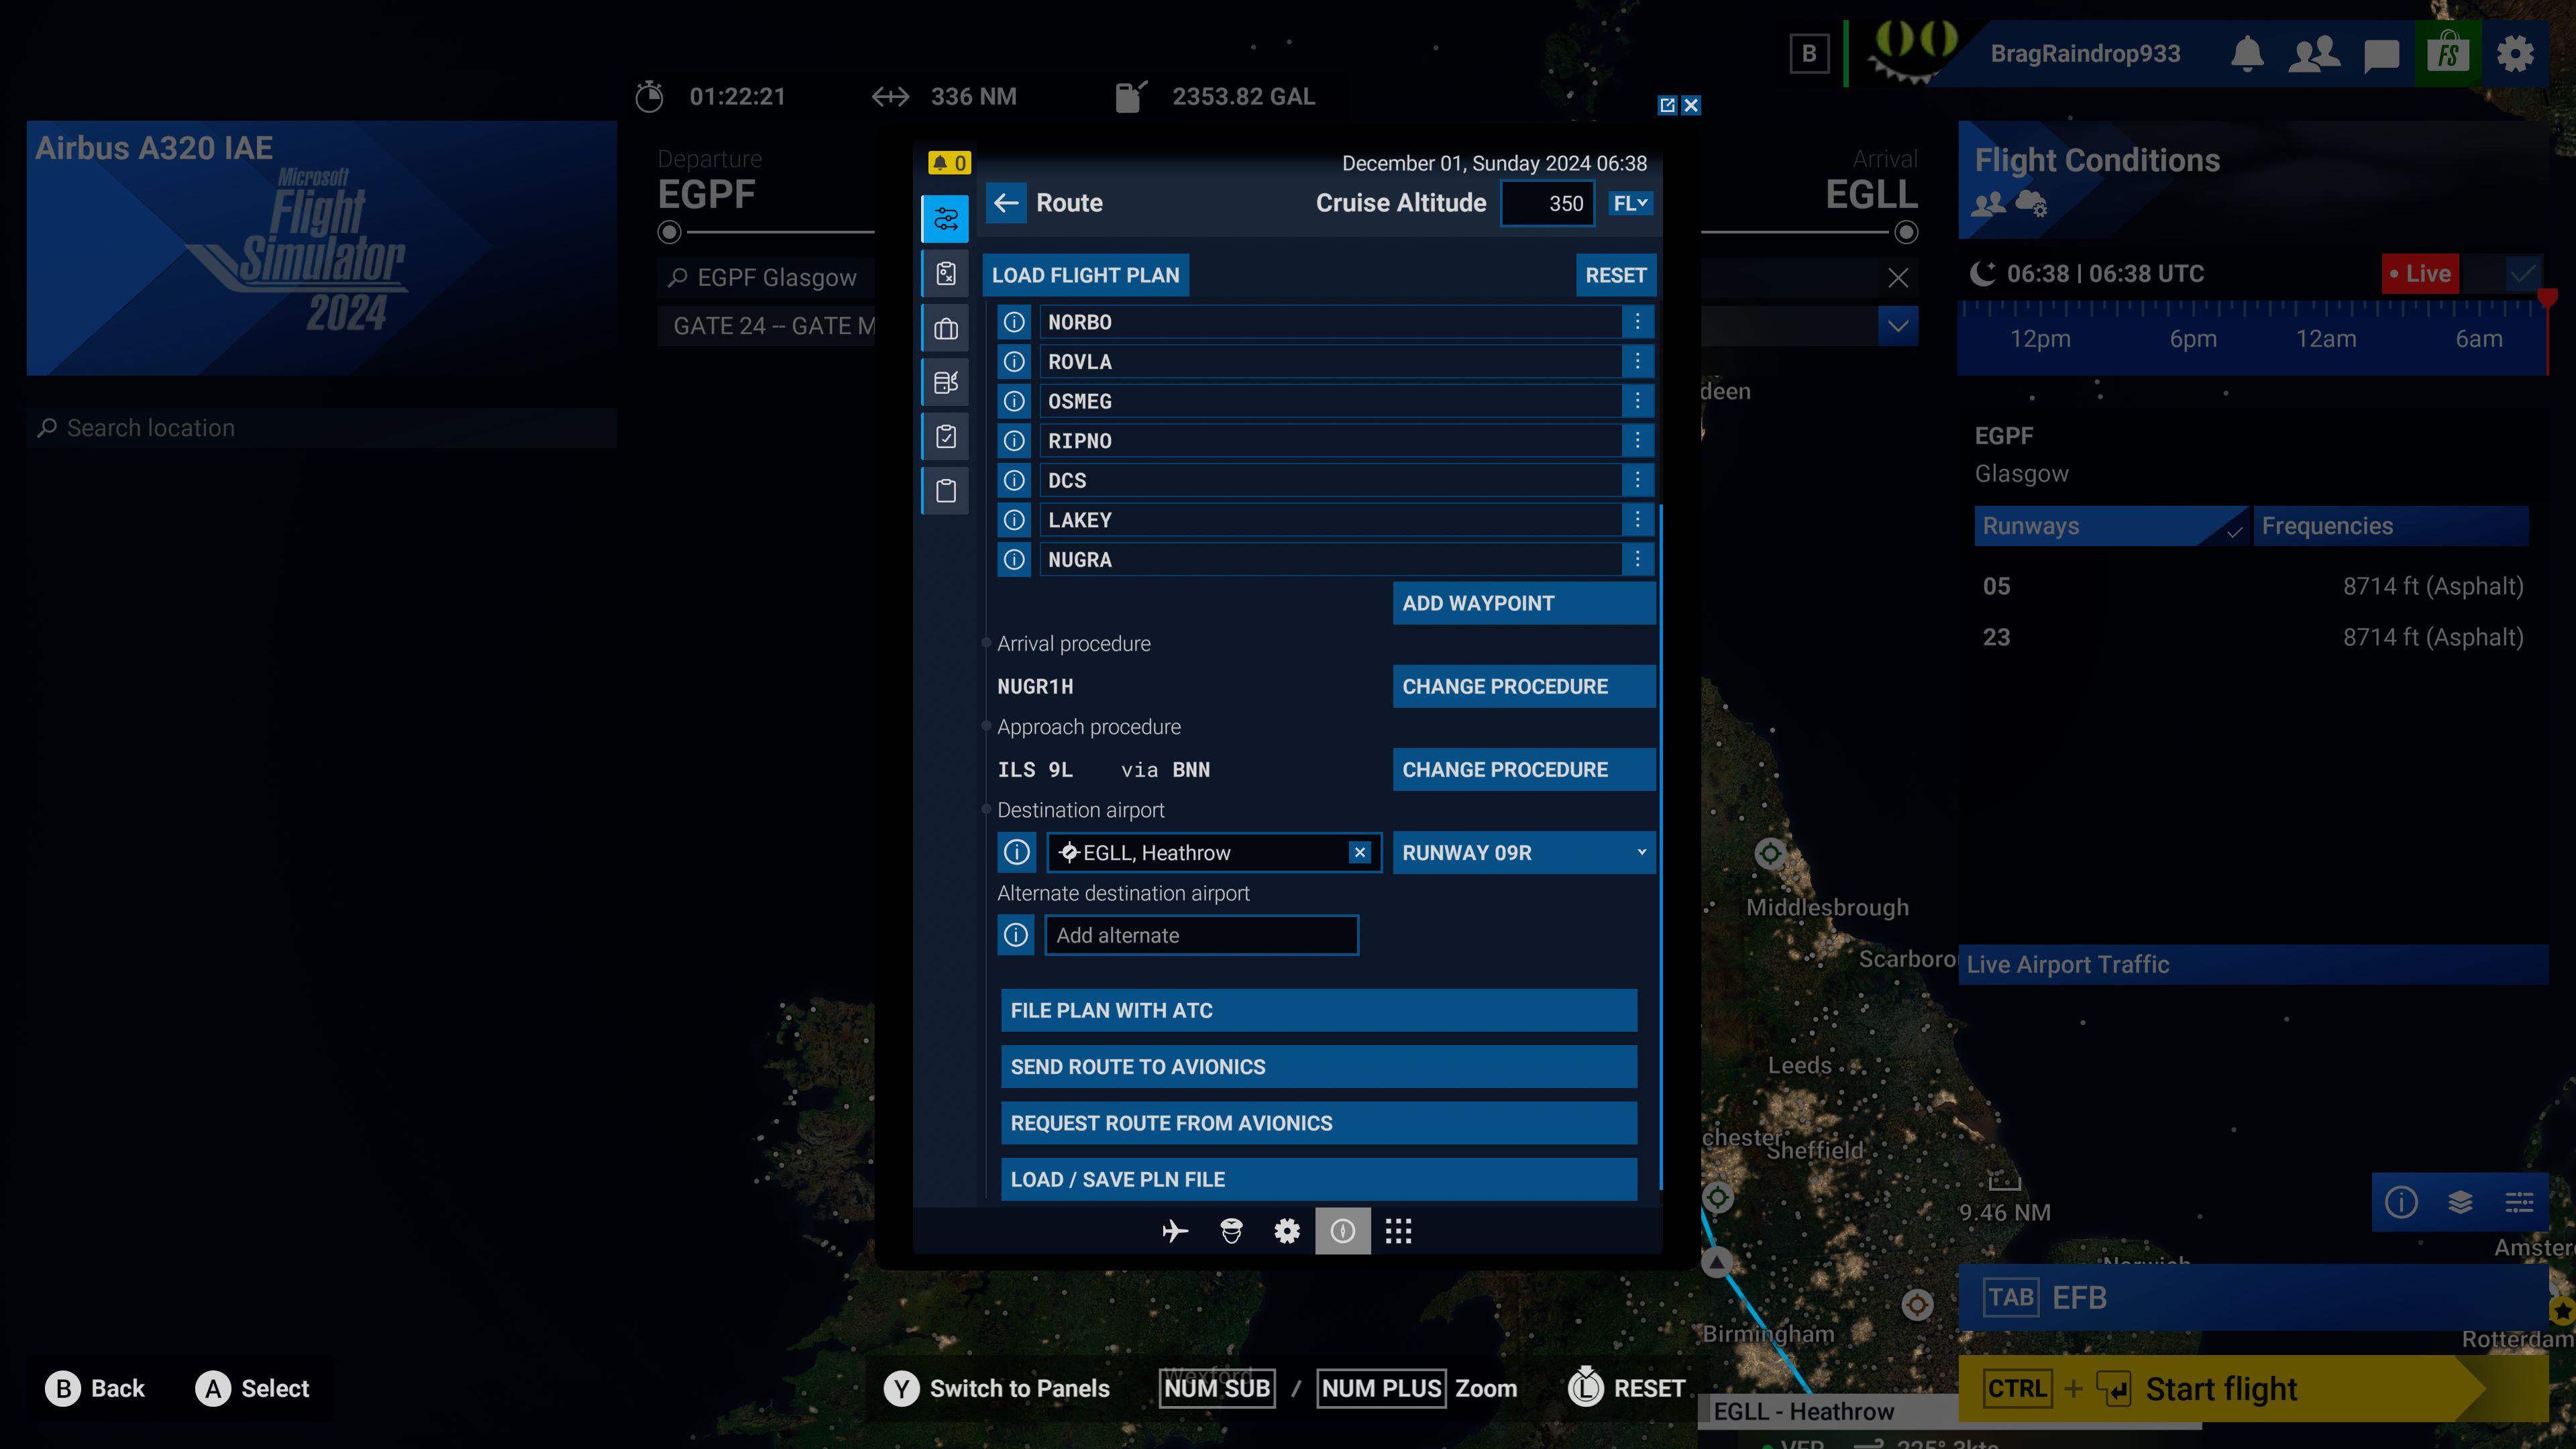Change the arrival procedure NUGR1H
Viewport: 2576px width, 1449px height.
(1523, 686)
